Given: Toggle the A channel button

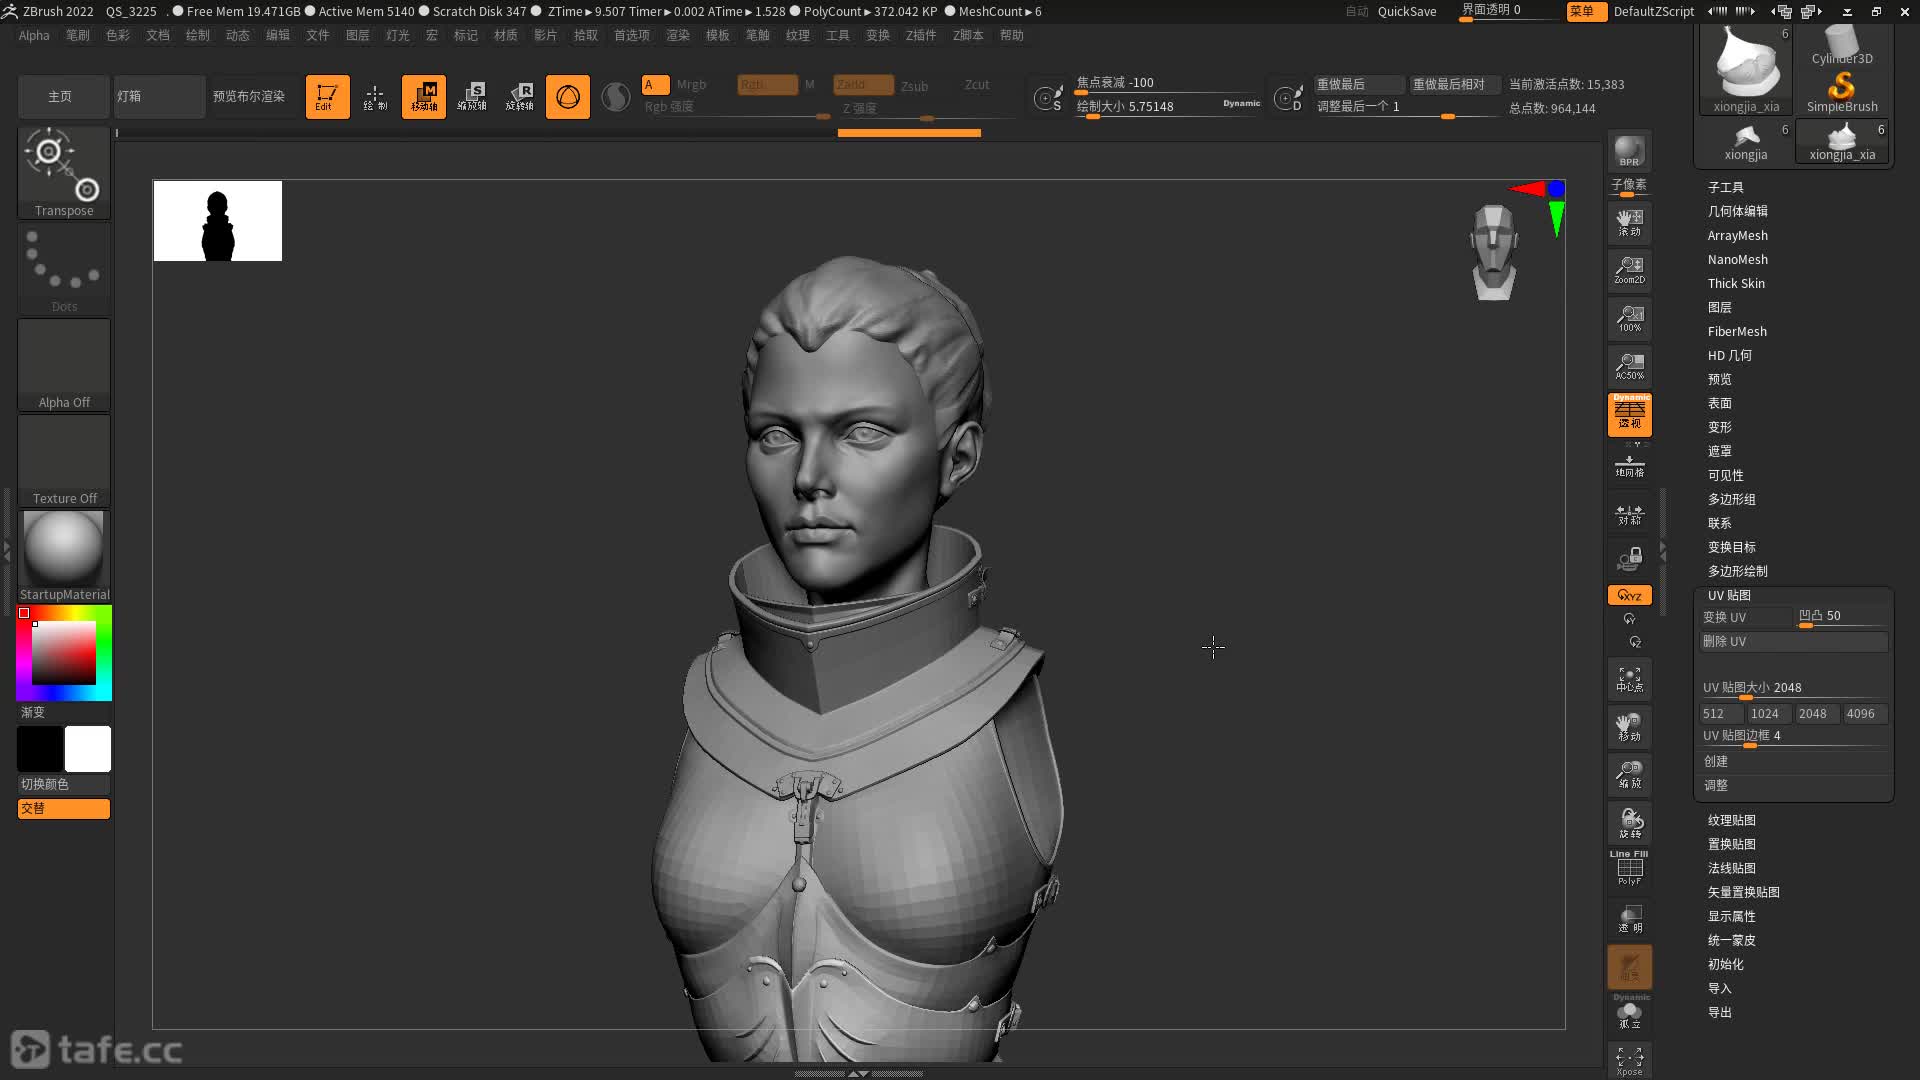Looking at the screenshot, I should coord(655,84).
